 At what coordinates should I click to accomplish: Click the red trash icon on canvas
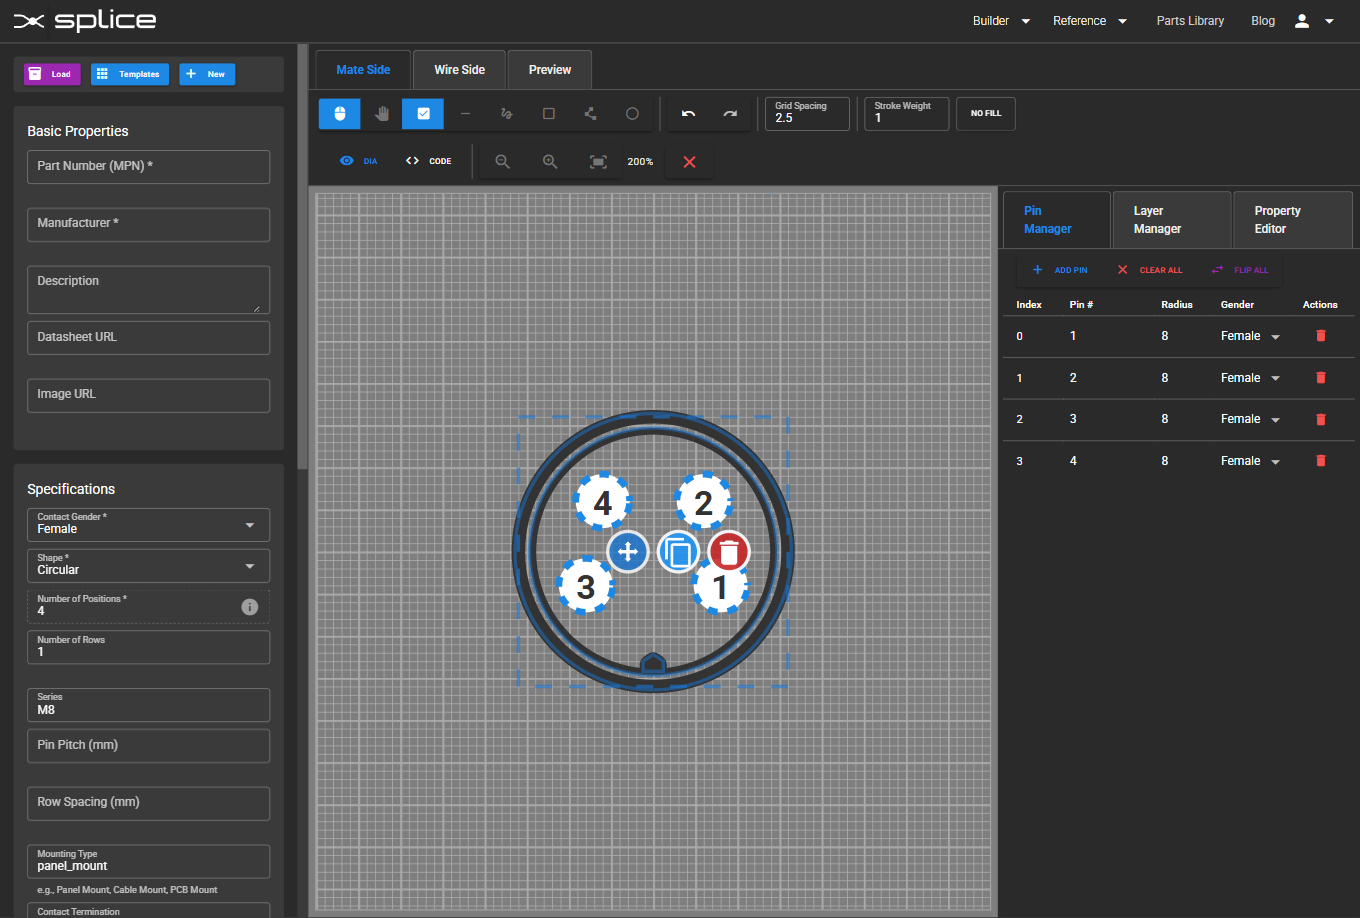[729, 552]
